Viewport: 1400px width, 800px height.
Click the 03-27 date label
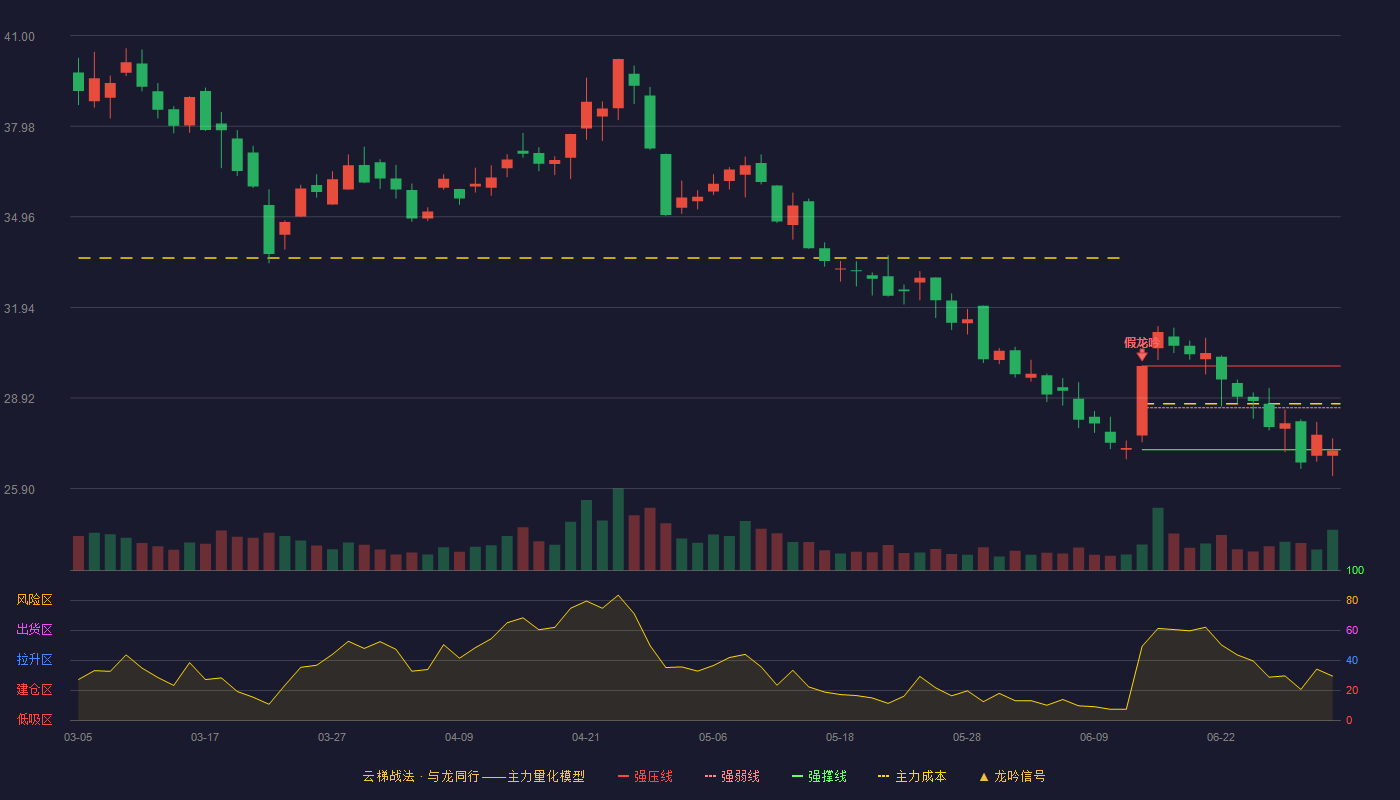point(332,737)
